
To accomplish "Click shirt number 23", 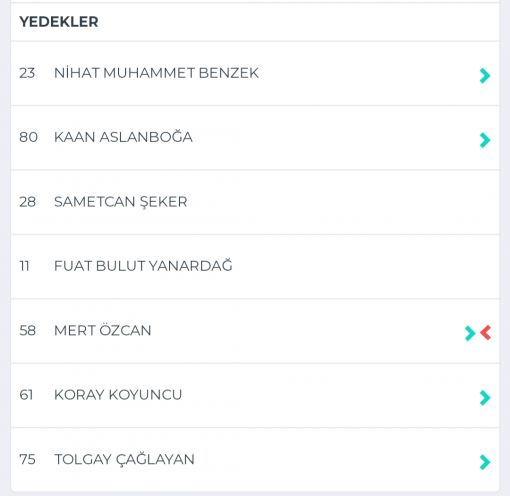I will coord(27,73).
